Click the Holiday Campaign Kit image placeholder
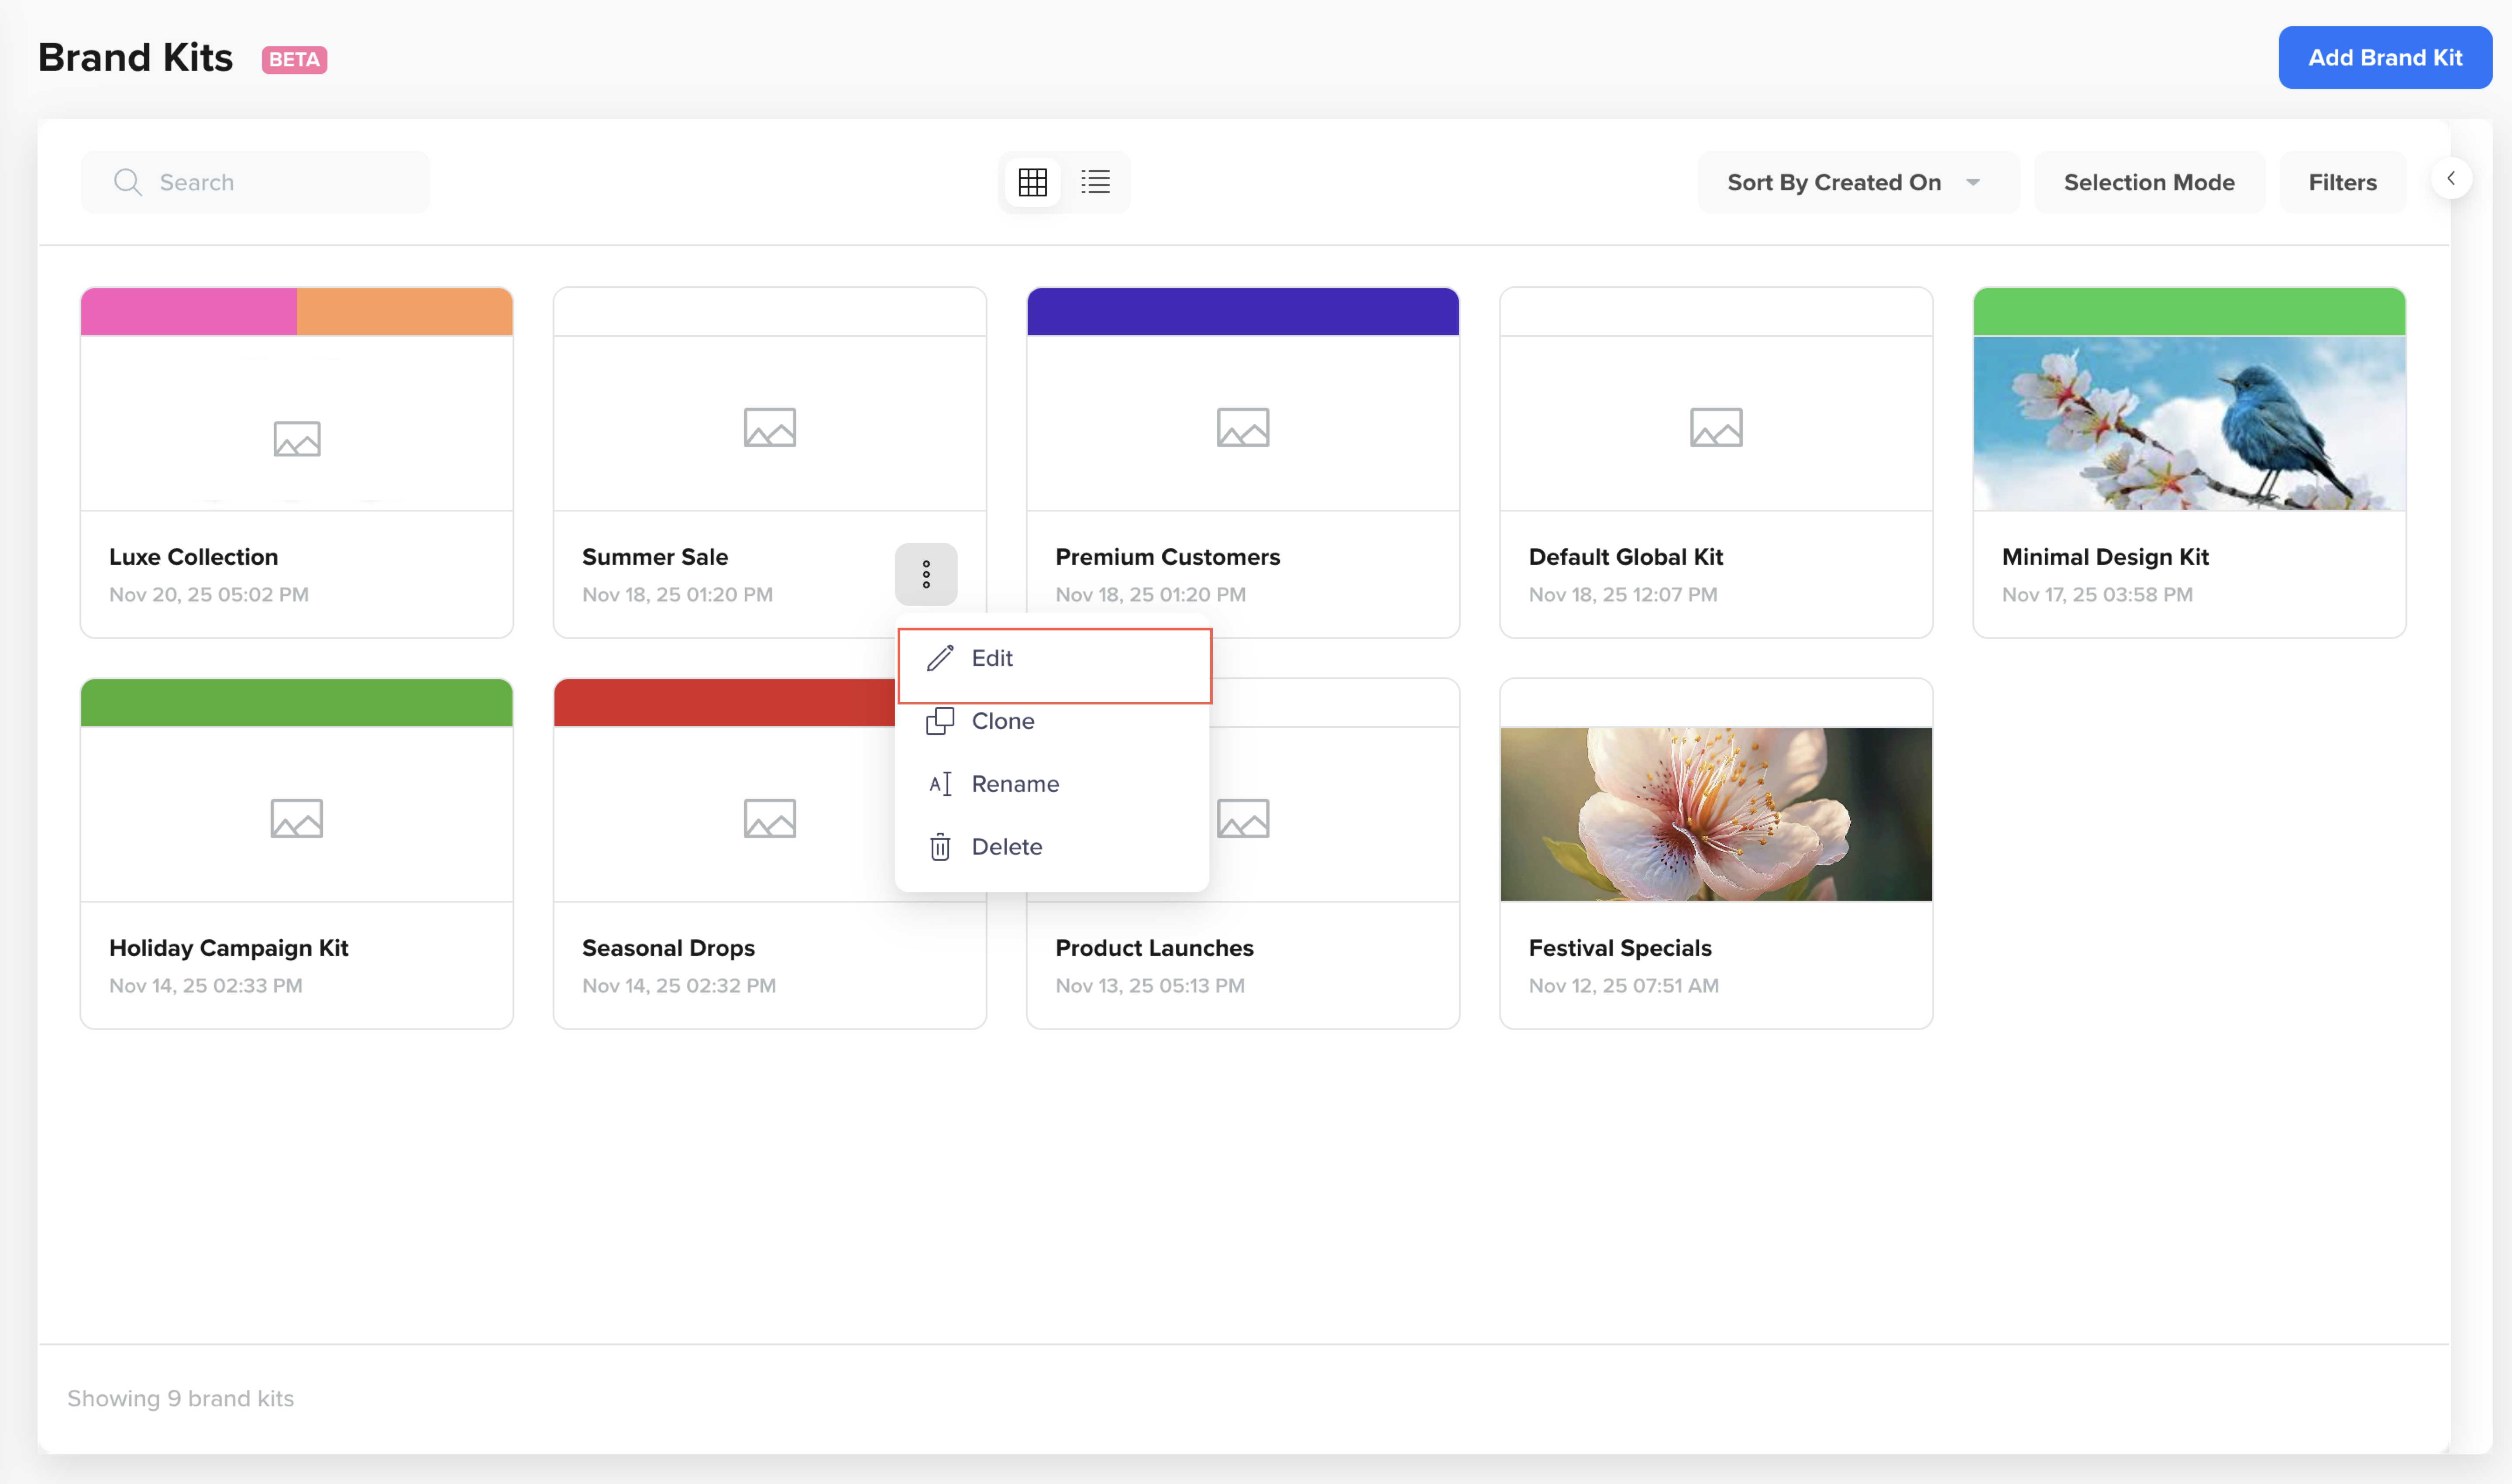Screen dimensions: 2512x1484 coord(297,818)
